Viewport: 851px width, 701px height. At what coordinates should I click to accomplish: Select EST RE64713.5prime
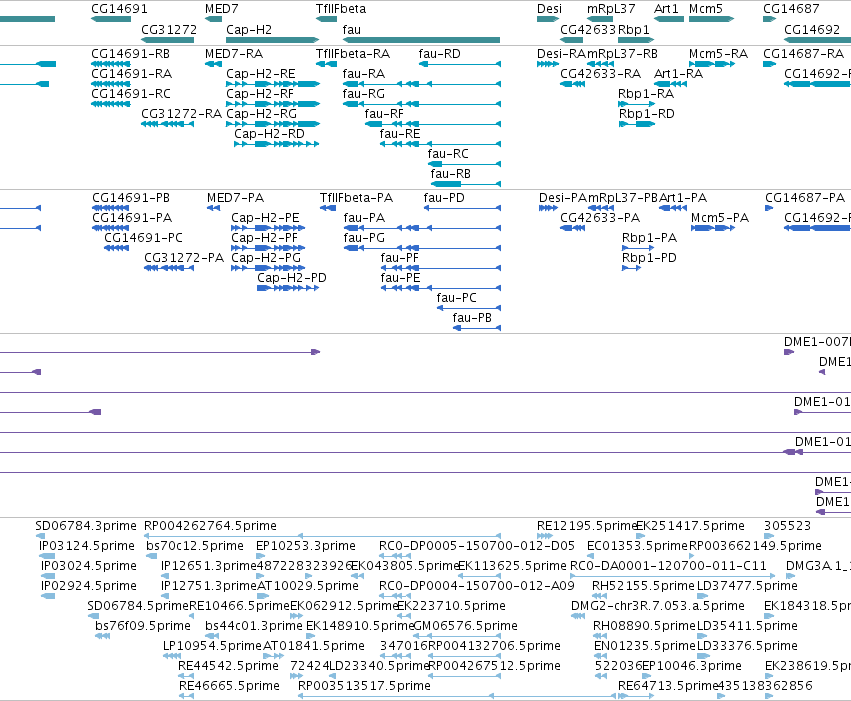coord(668,686)
